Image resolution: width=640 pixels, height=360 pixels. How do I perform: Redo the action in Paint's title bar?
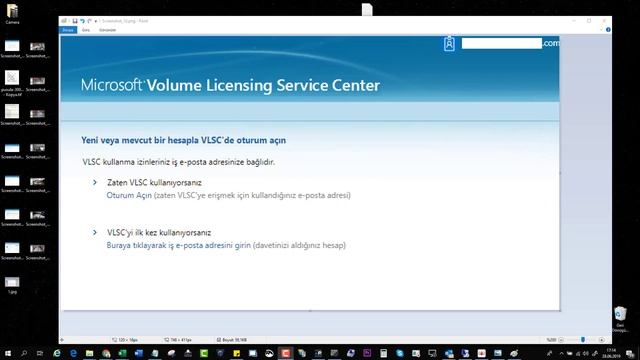pyautogui.click(x=89, y=21)
